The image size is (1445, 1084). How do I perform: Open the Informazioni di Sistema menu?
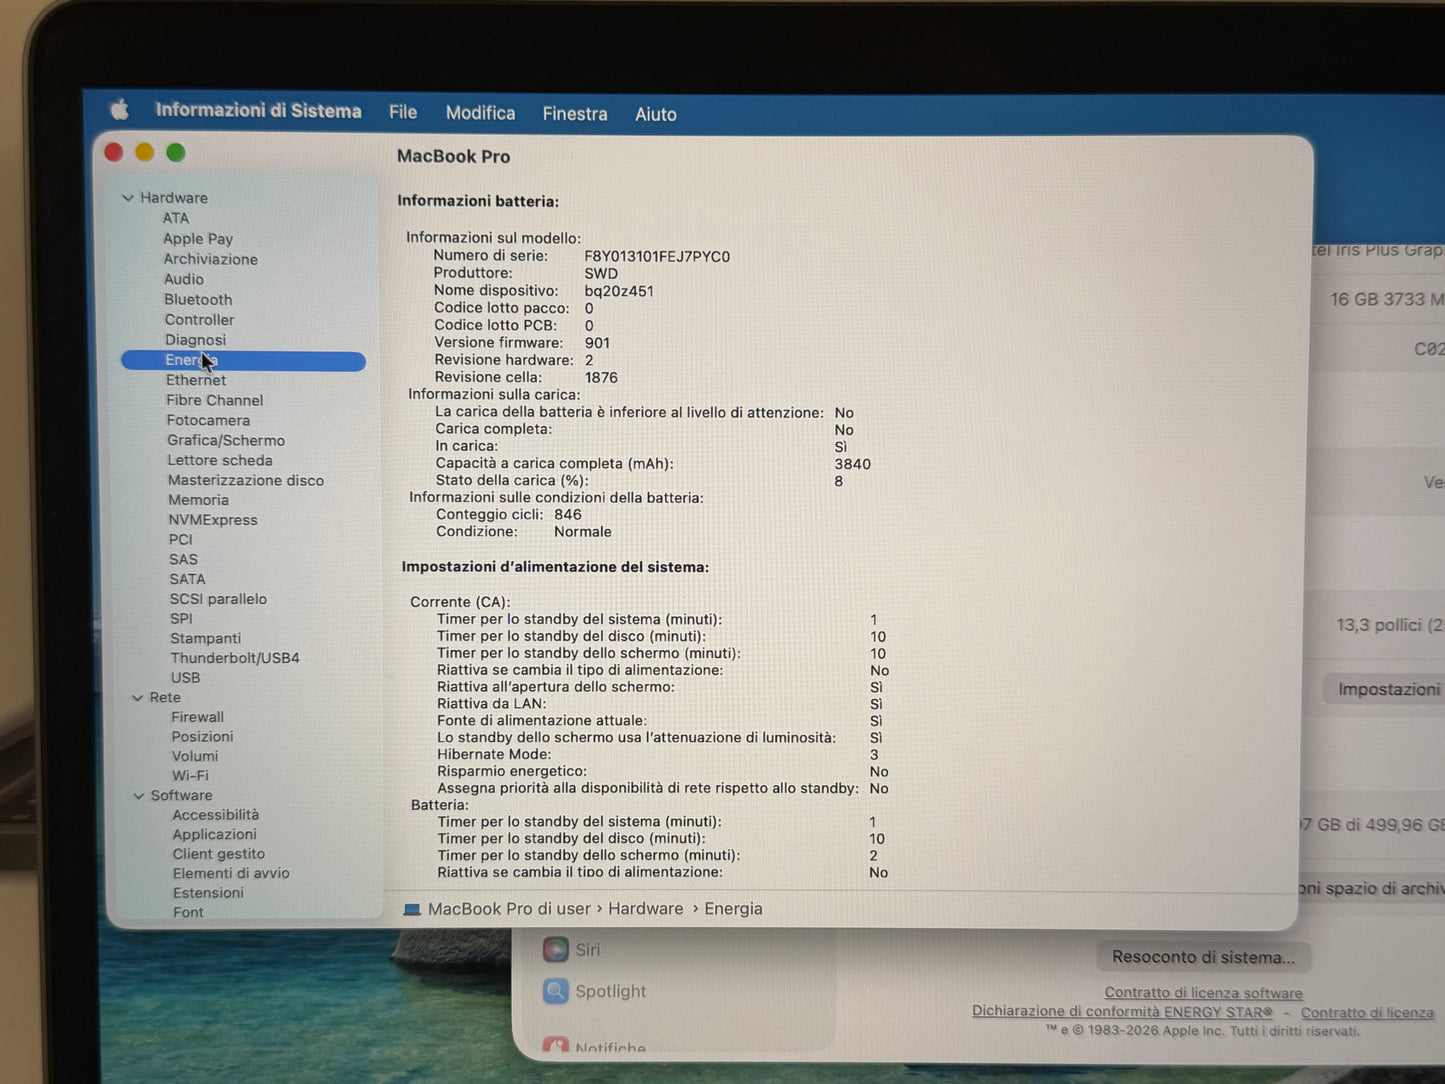click(258, 111)
